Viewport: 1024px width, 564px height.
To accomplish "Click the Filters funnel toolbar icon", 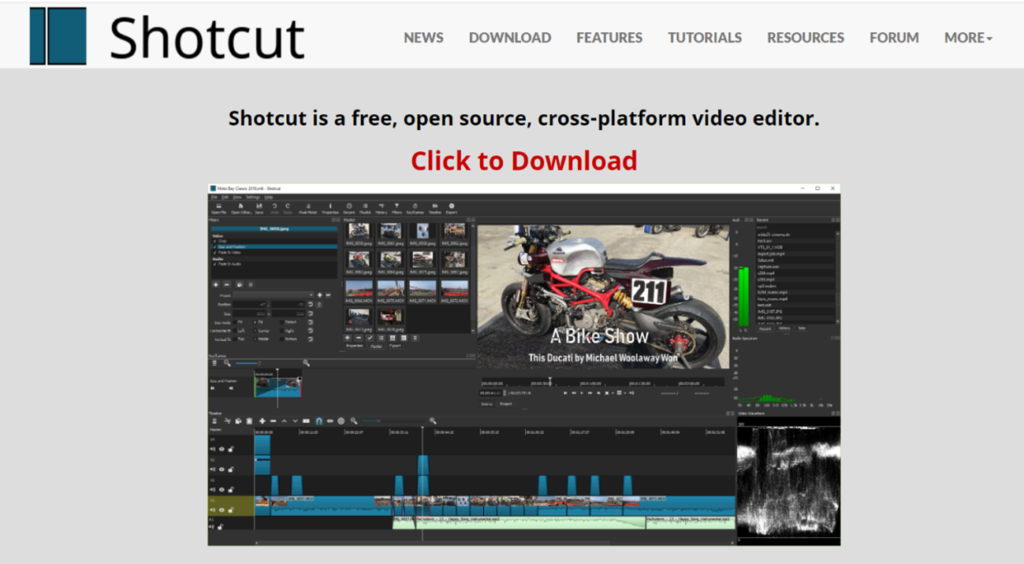I will (396, 208).
